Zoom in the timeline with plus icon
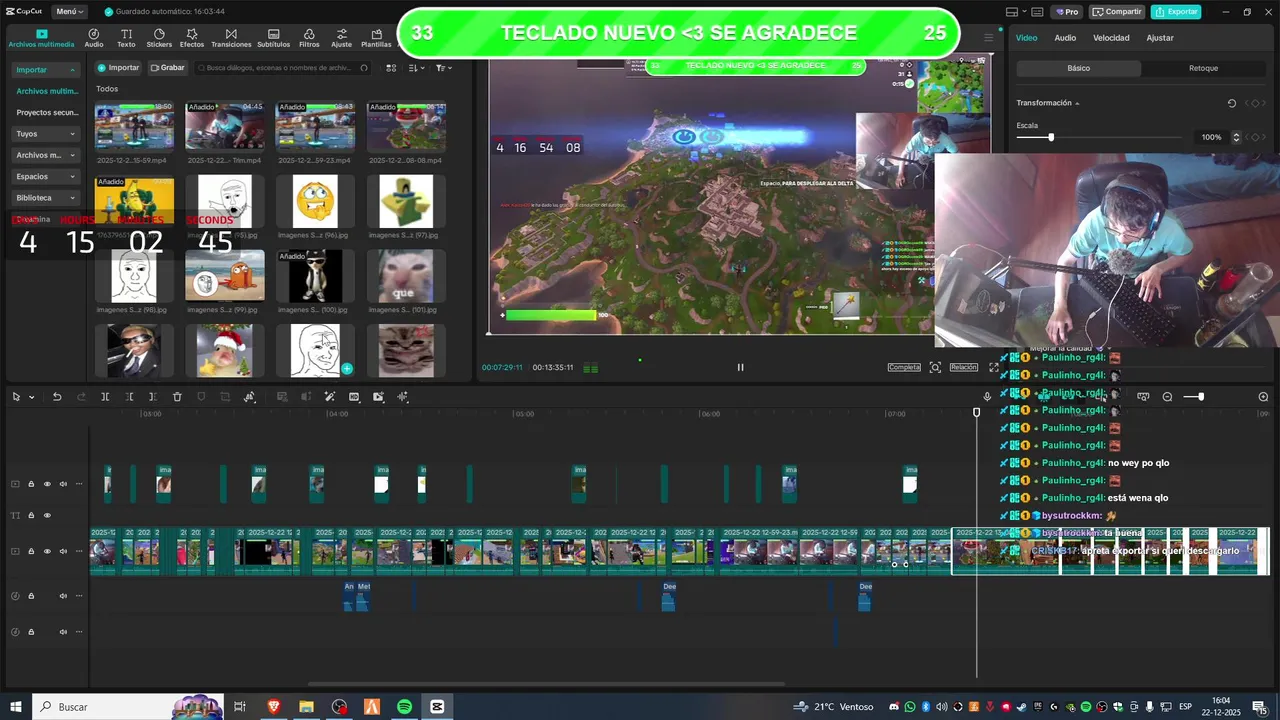 tap(1263, 397)
